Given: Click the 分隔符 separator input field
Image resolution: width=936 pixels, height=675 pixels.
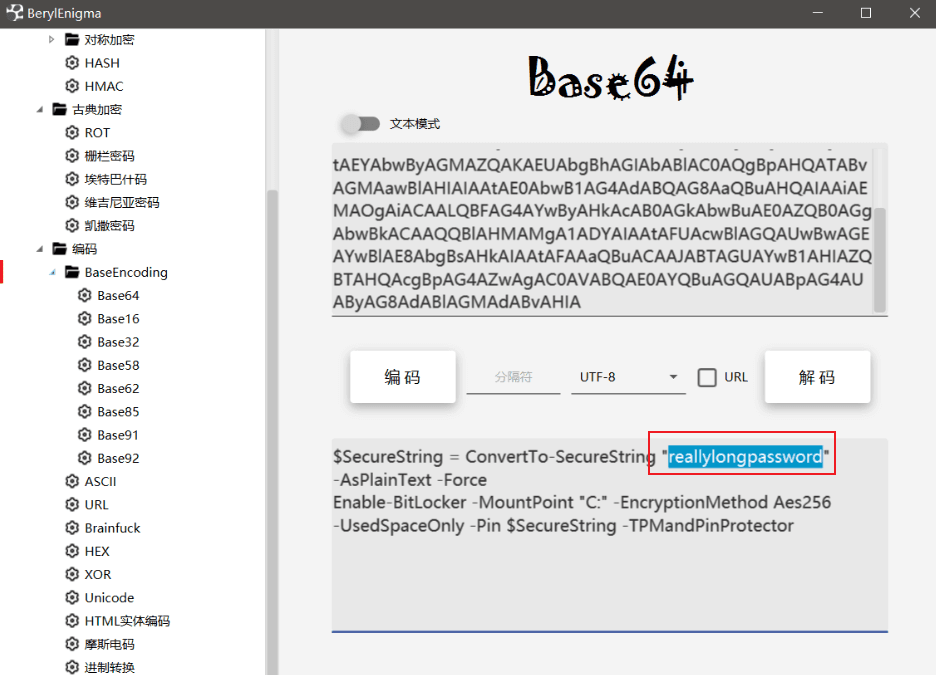Looking at the screenshot, I should 513,377.
